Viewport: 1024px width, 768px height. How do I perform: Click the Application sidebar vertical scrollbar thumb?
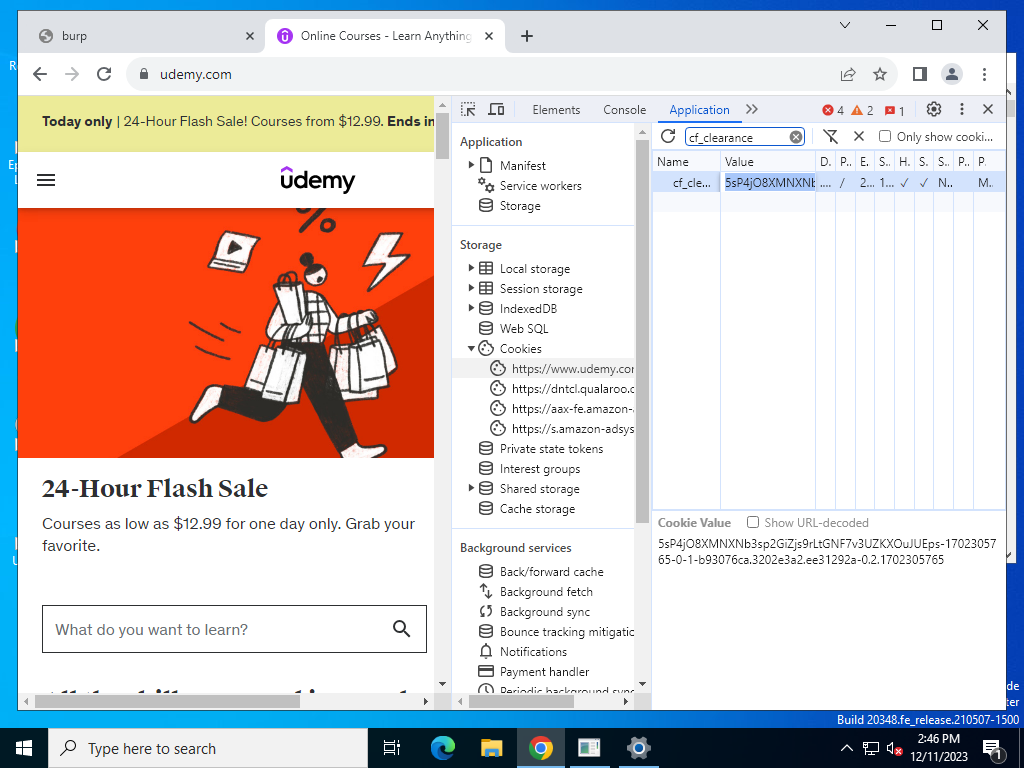click(642, 332)
